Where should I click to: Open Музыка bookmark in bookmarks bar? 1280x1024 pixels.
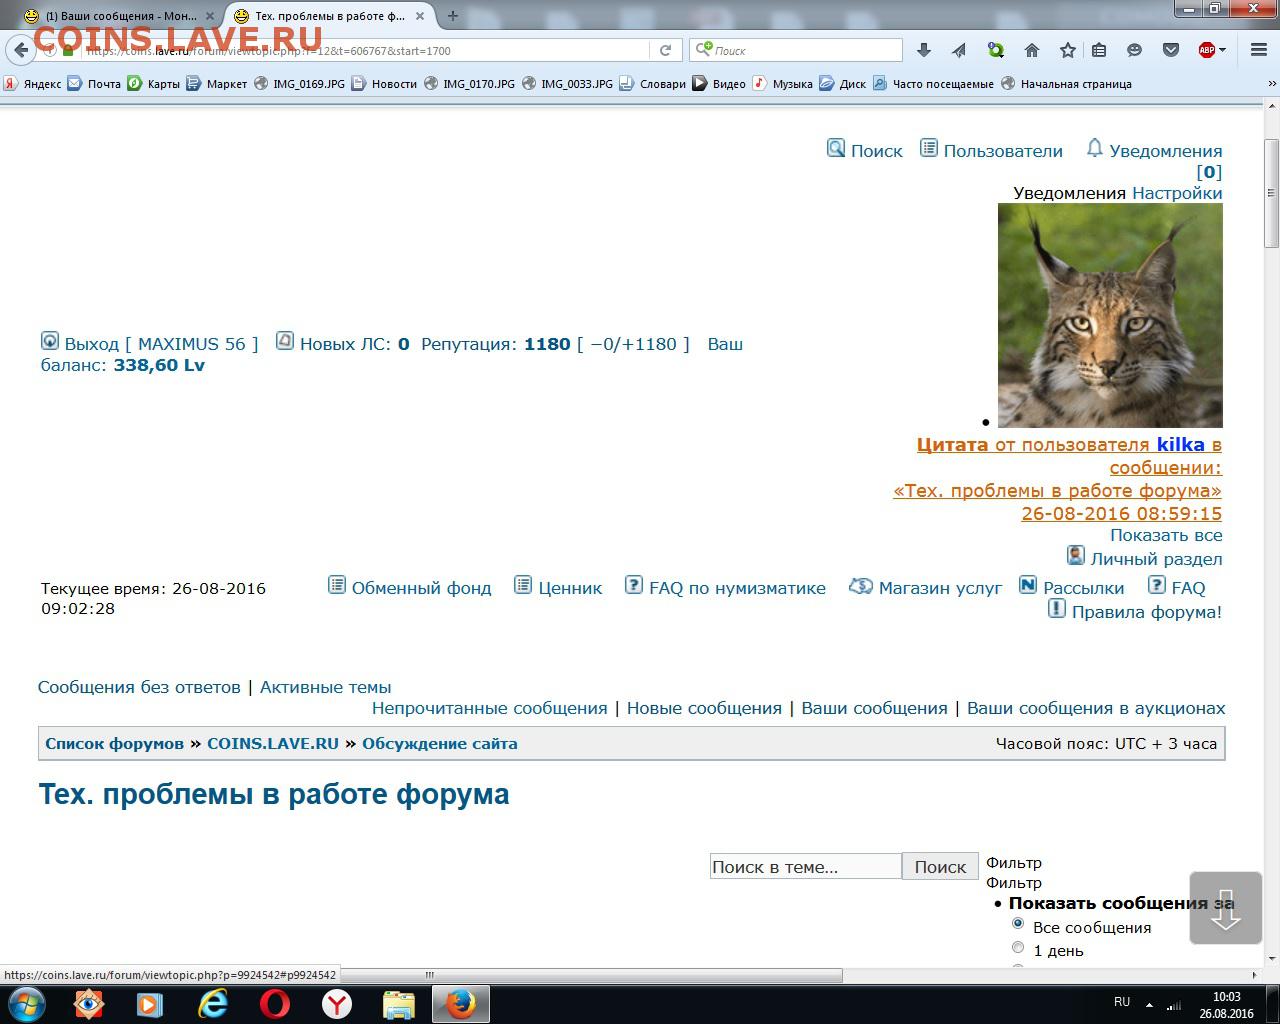(783, 84)
